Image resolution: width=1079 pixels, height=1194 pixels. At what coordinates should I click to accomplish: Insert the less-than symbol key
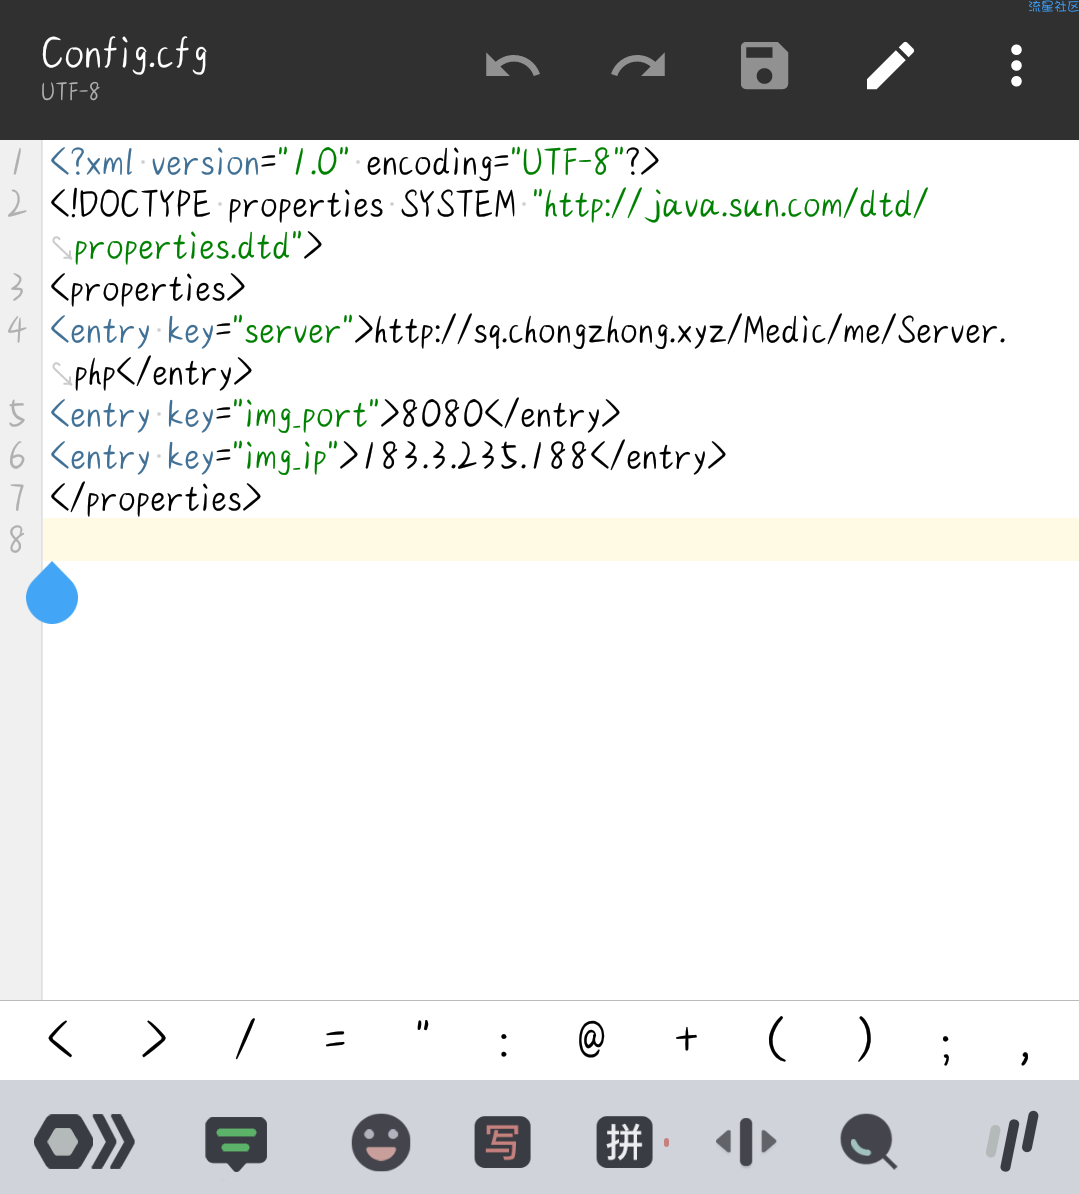point(60,1039)
